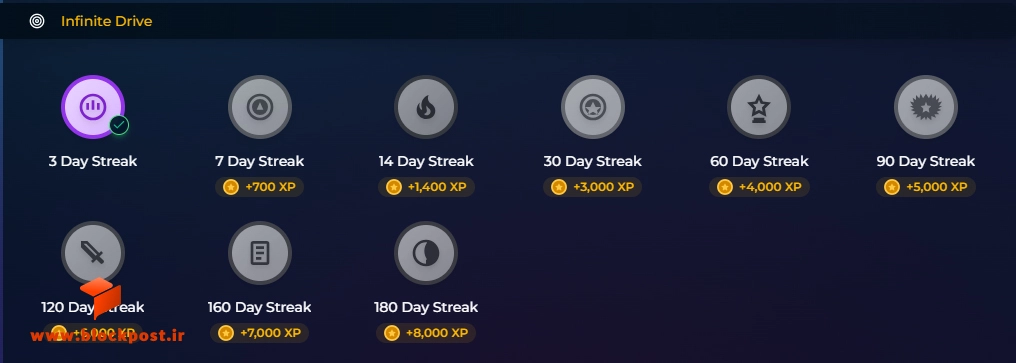Open the 90 Day Streak burst badge
Viewport: 1016px width, 363px height.
click(925, 107)
